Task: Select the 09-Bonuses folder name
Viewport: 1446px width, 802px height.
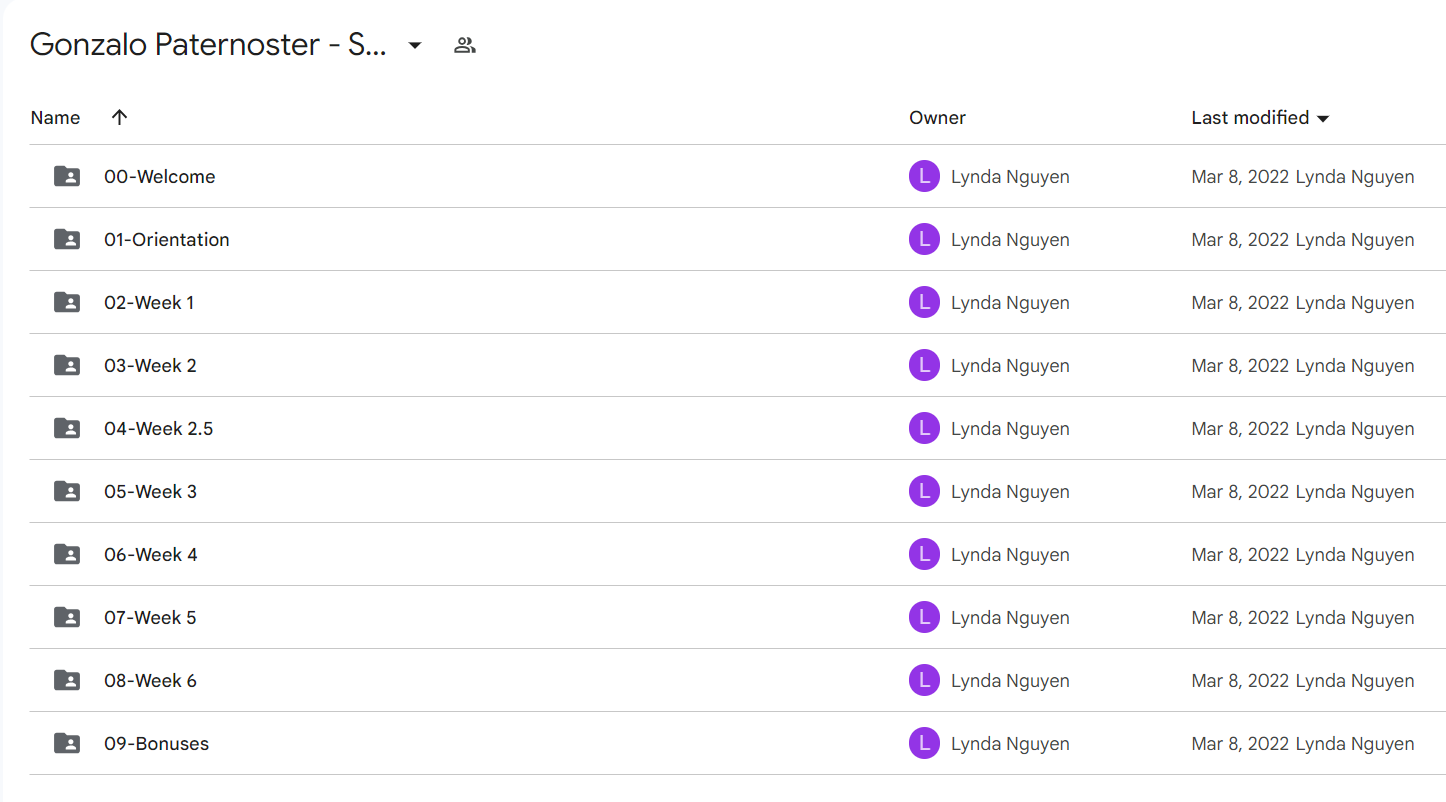Action: [x=157, y=744]
